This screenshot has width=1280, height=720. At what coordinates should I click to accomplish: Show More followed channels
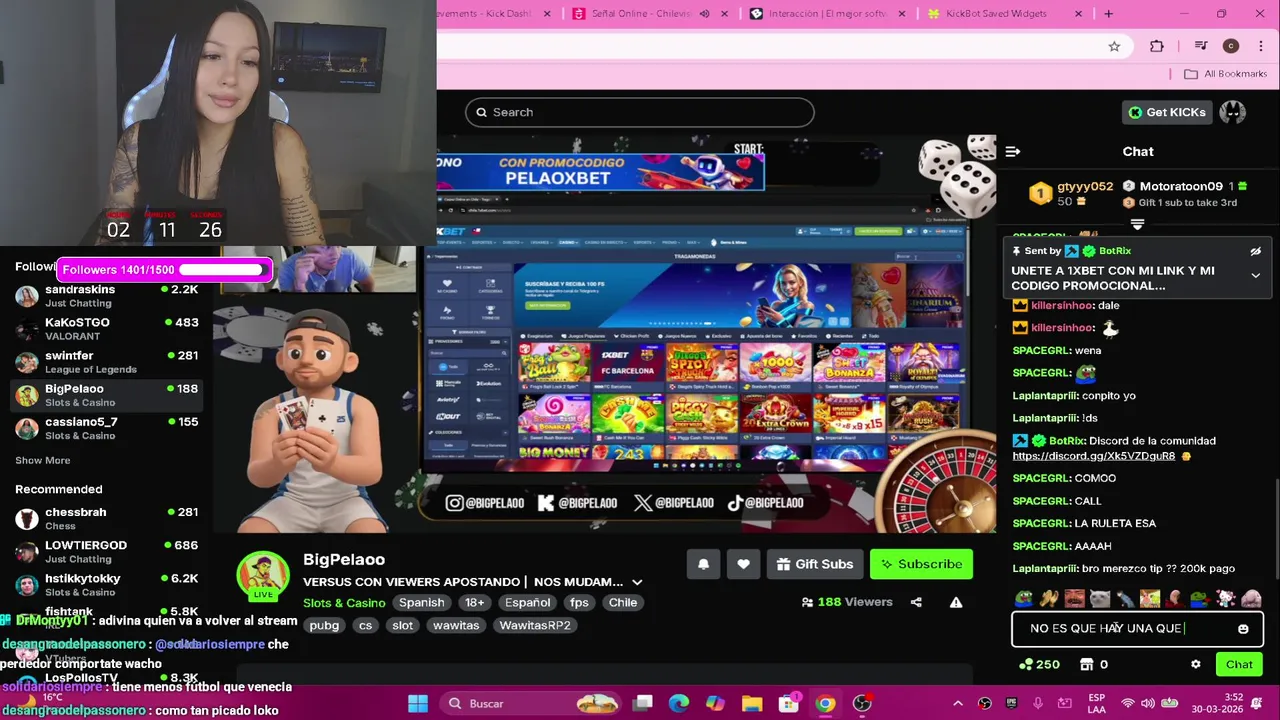point(42,460)
